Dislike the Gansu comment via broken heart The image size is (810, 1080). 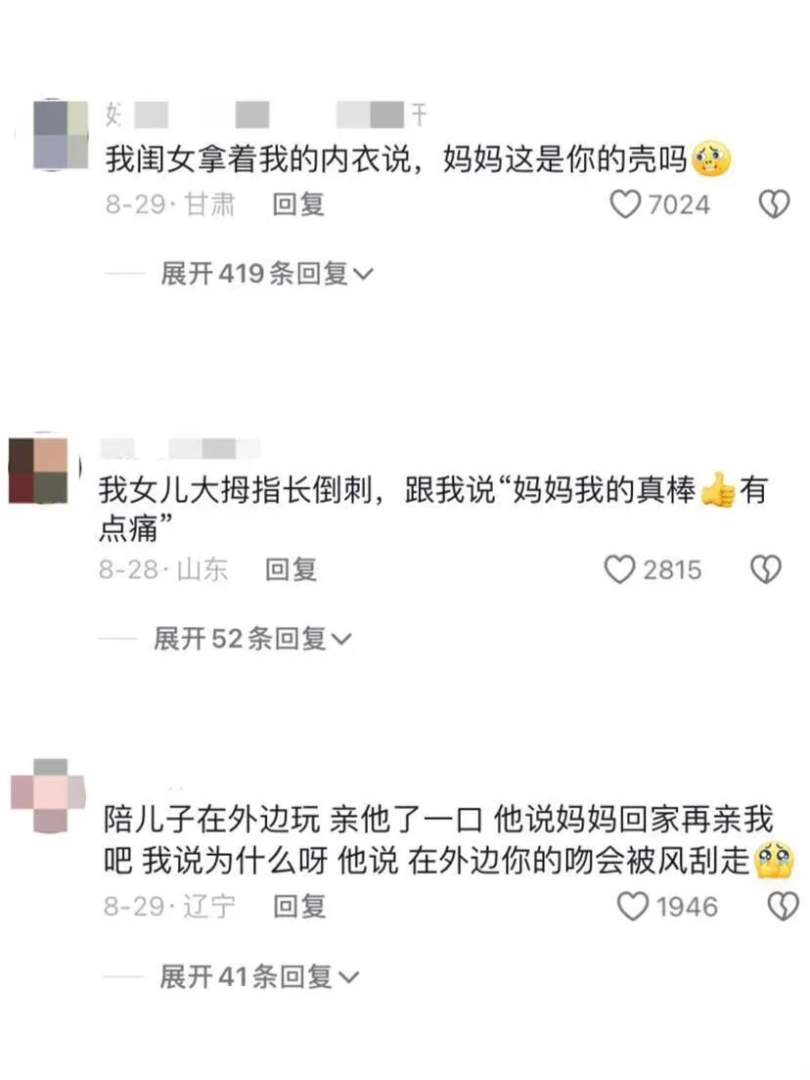(773, 205)
